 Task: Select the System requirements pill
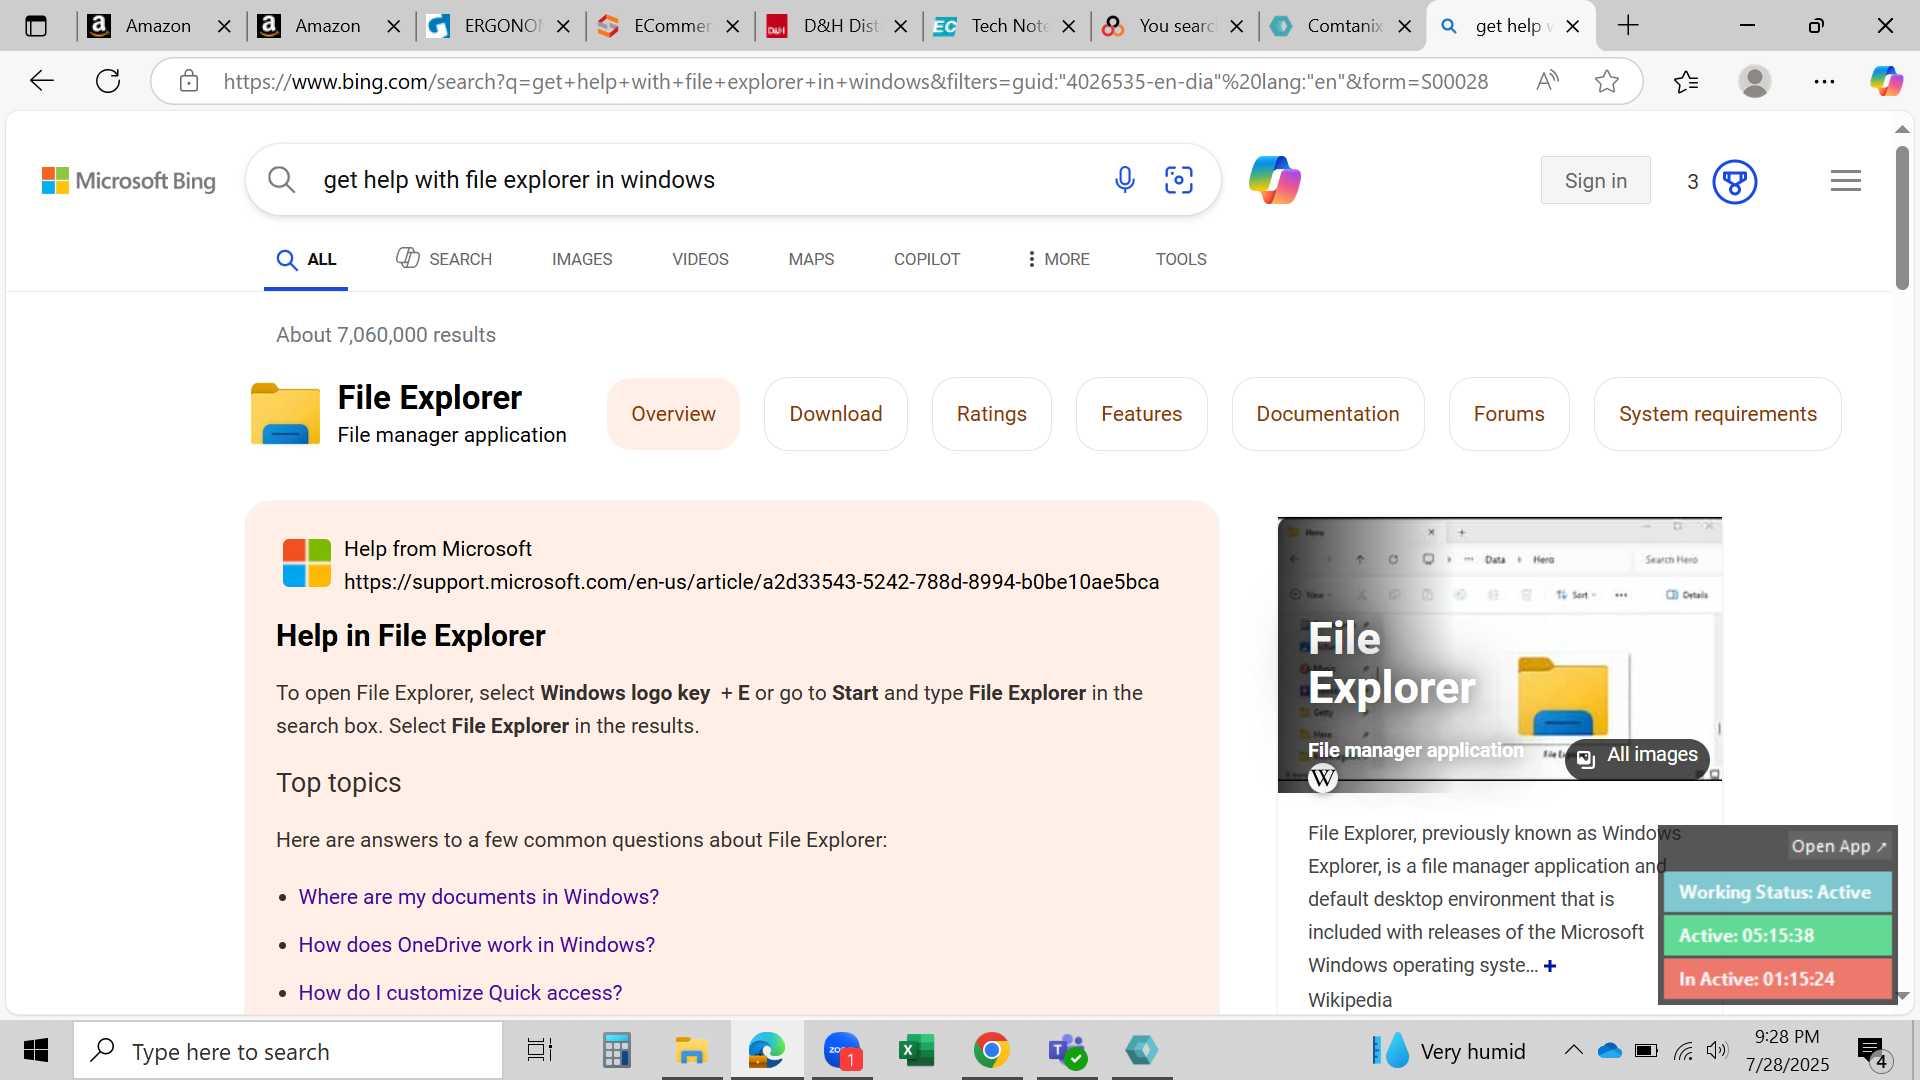(x=1718, y=414)
